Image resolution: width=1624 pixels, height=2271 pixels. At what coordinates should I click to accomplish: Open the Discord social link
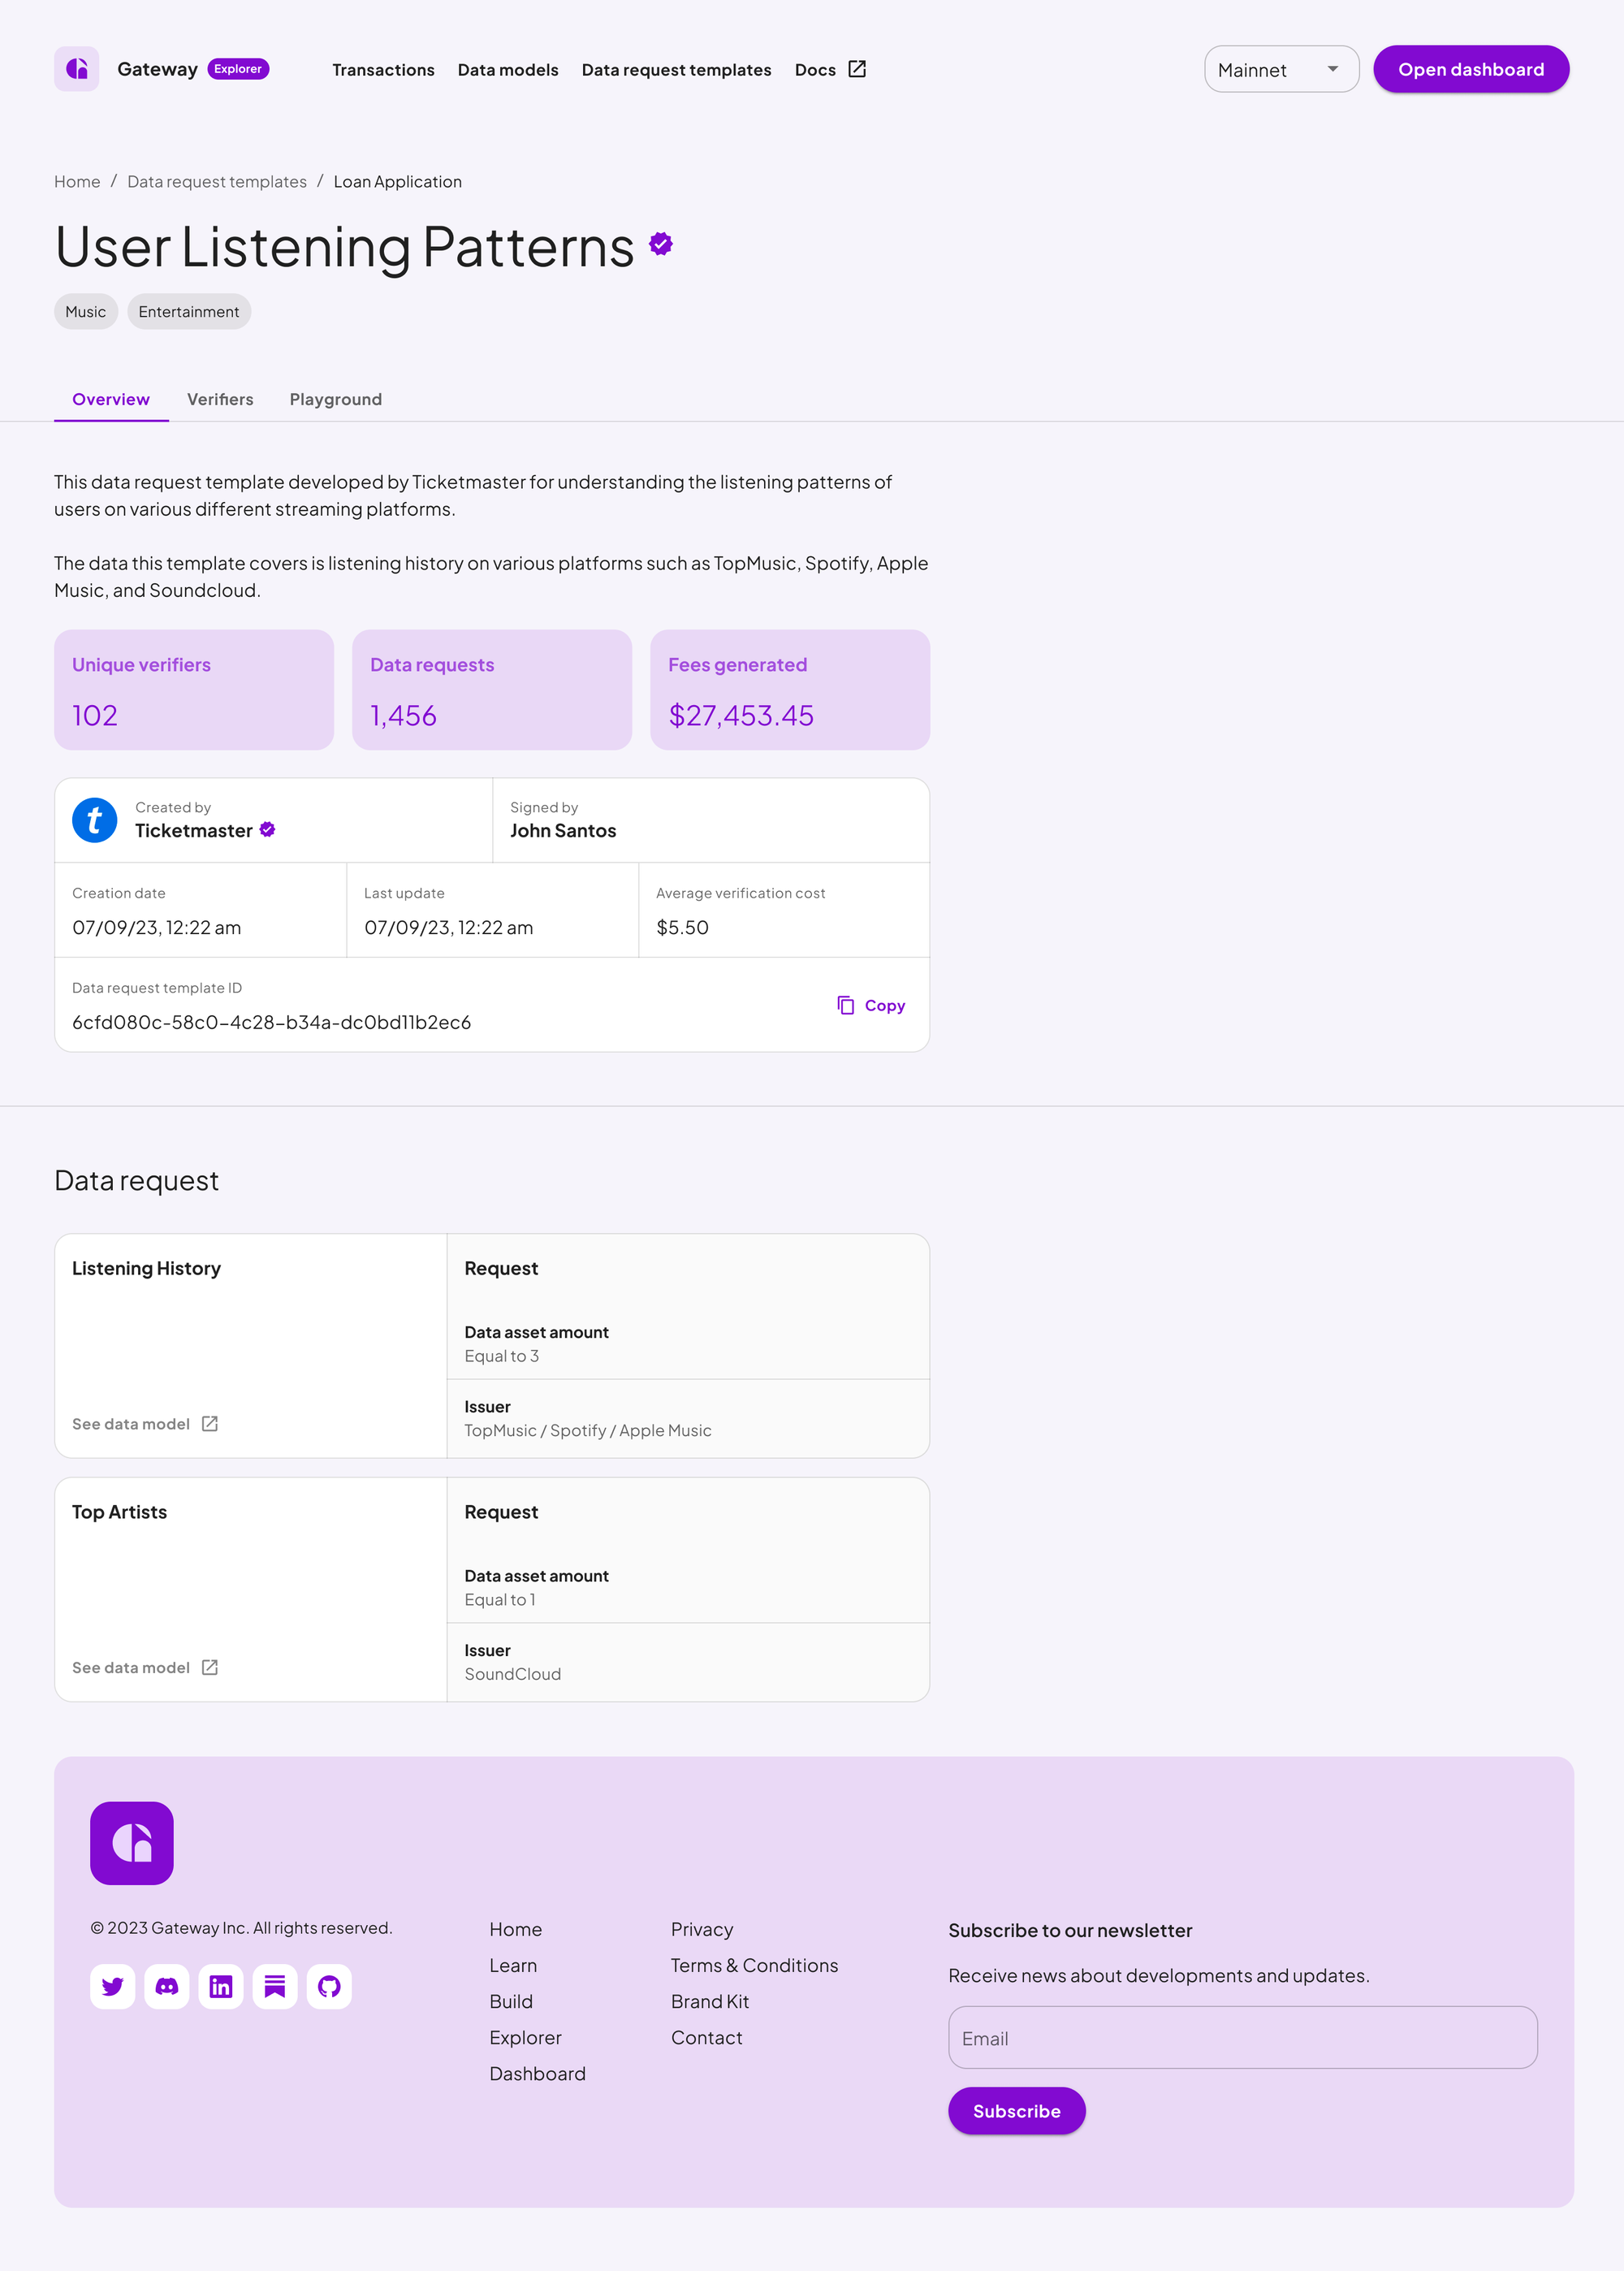pos(167,1986)
